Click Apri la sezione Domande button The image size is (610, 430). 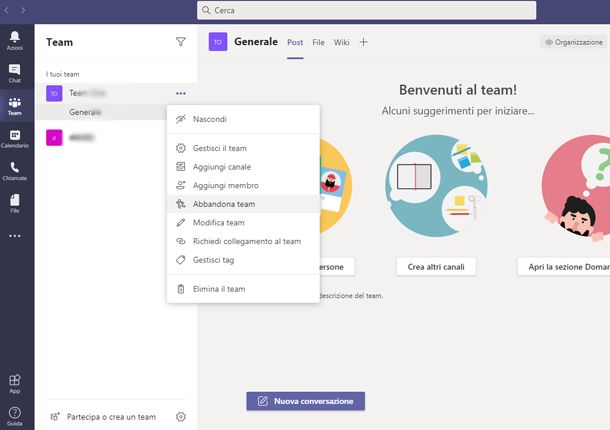(564, 267)
